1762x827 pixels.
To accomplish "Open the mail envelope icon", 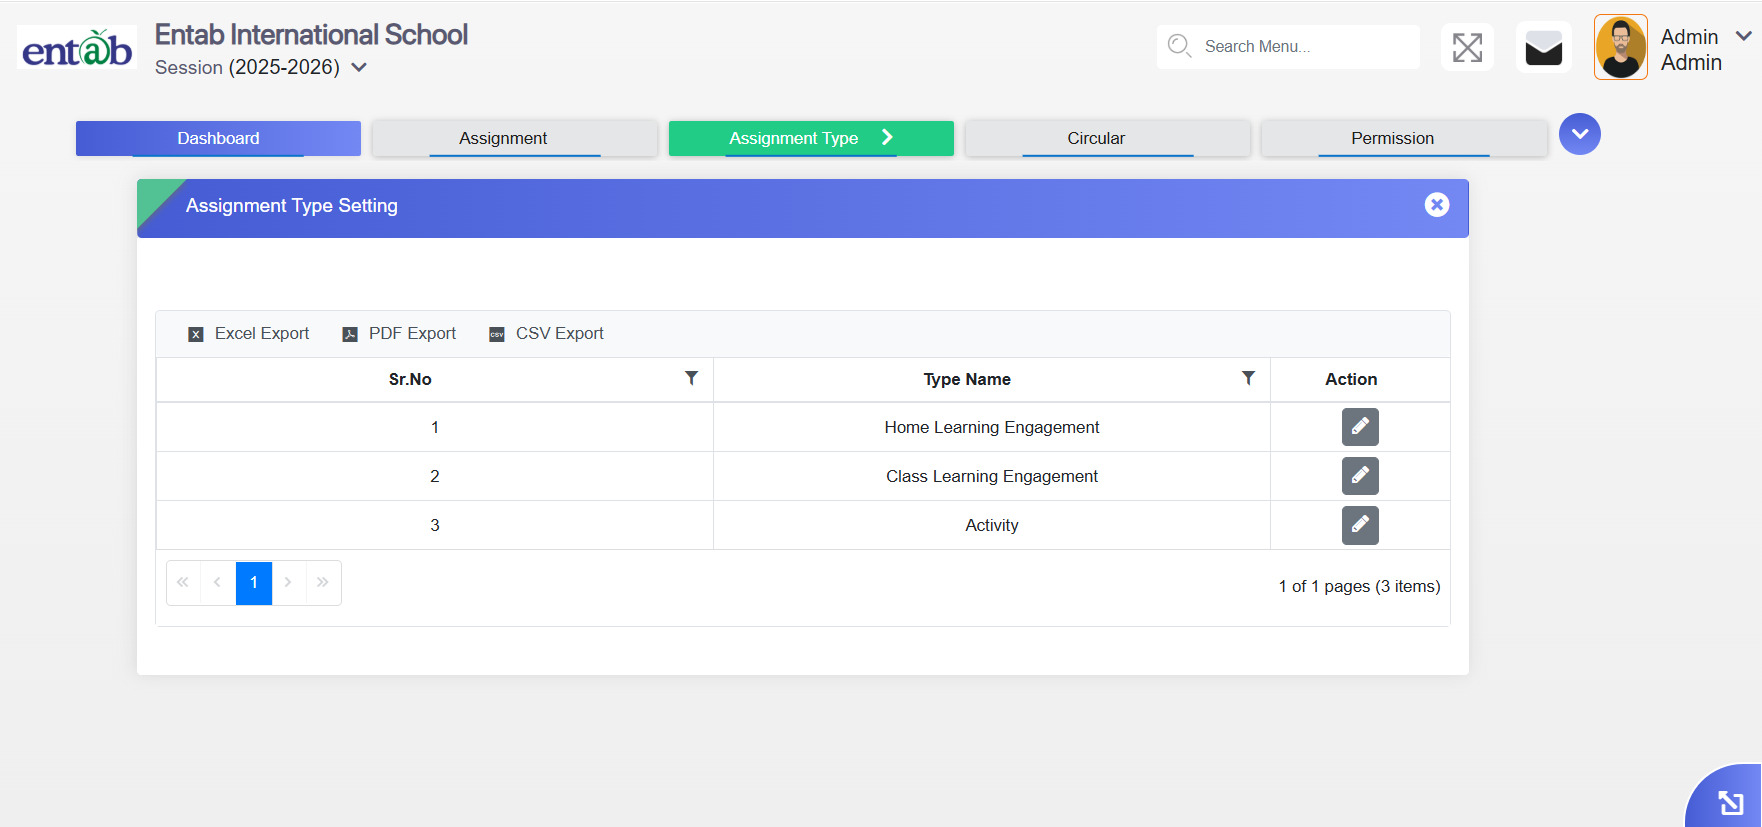I will 1543,47.
